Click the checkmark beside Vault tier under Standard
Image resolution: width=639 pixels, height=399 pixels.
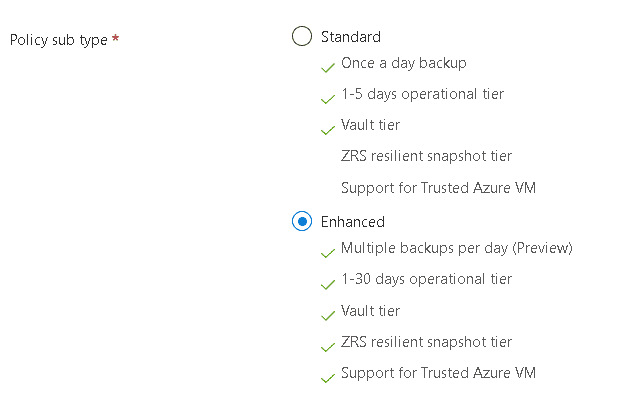[x=328, y=130]
